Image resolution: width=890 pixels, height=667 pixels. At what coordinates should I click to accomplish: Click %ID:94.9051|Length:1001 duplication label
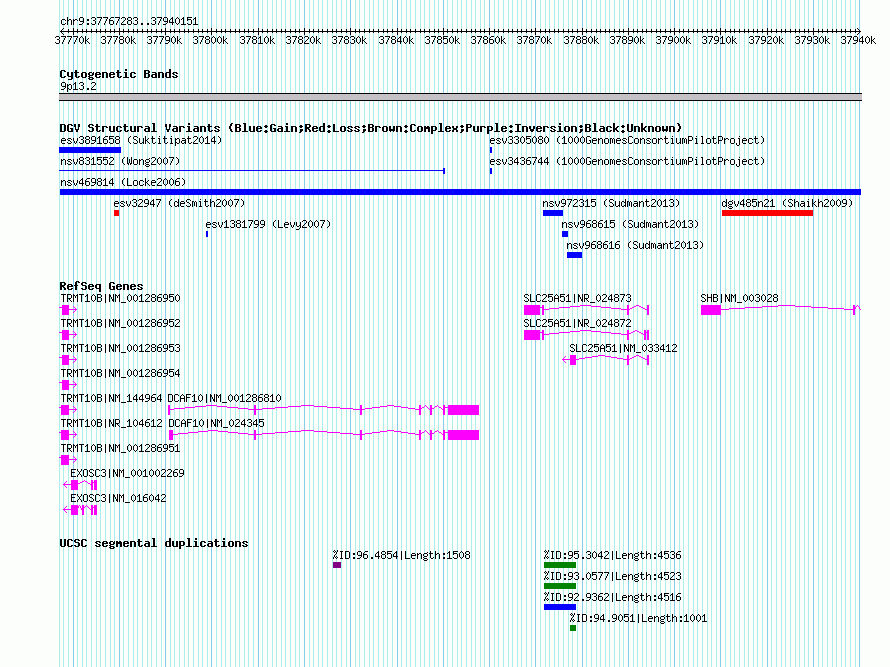coord(639,618)
